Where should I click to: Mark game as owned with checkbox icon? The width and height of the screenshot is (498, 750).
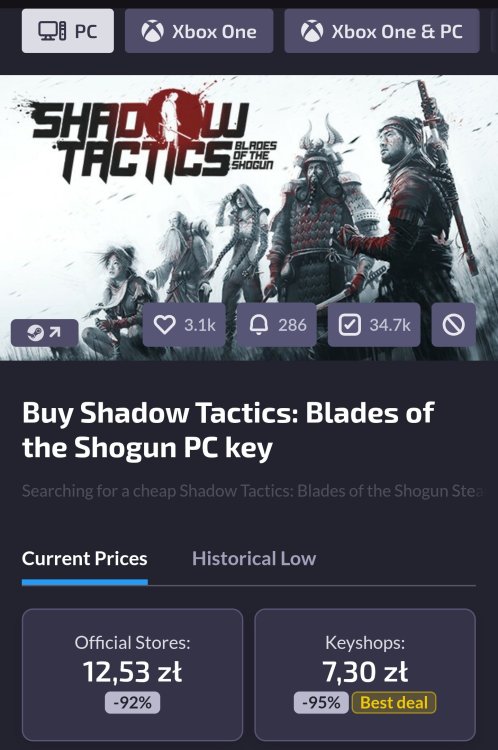(349, 325)
